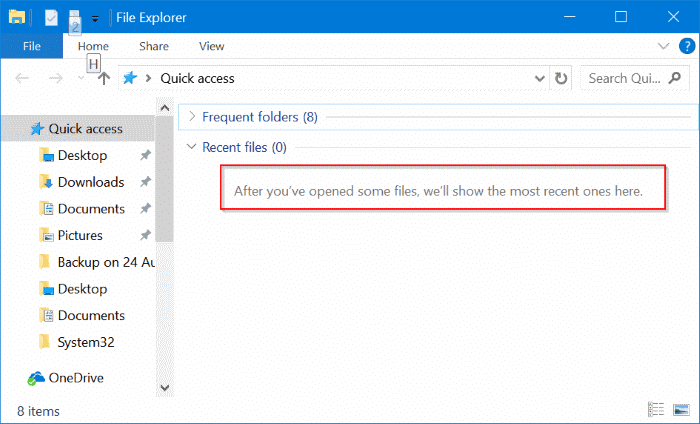This screenshot has height=424, width=700.
Task: Switch to the Home ribbon tab
Action: 93,46
